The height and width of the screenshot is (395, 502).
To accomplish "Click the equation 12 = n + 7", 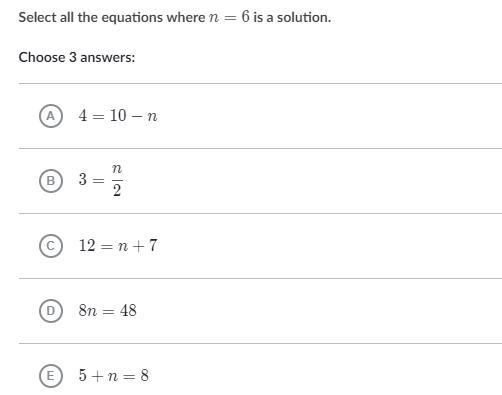I will (x=118, y=246).
